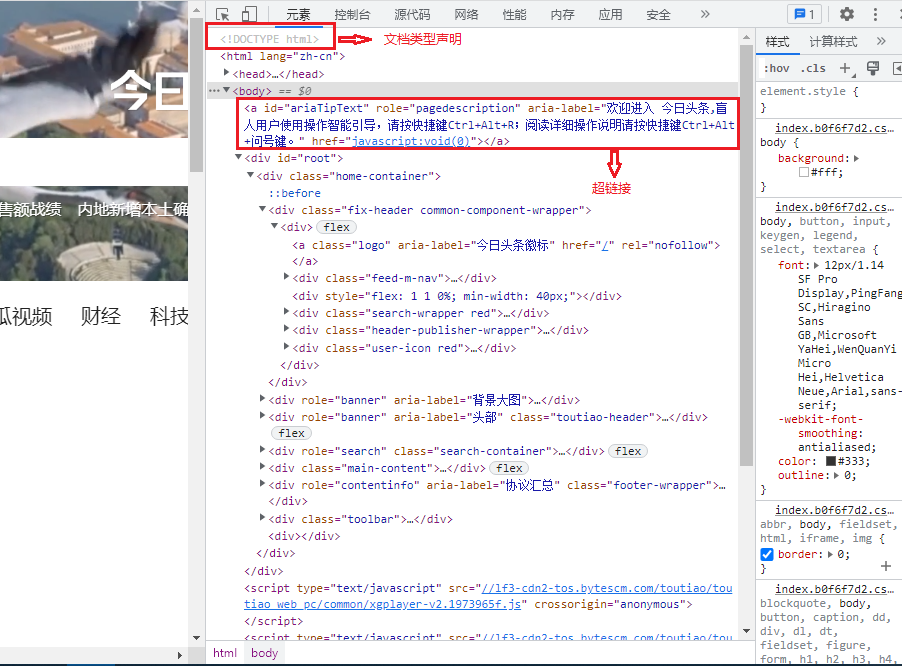Viewport: 902px width, 666px height.
Task: Expand the outline property arrow
Action: (x=836, y=475)
